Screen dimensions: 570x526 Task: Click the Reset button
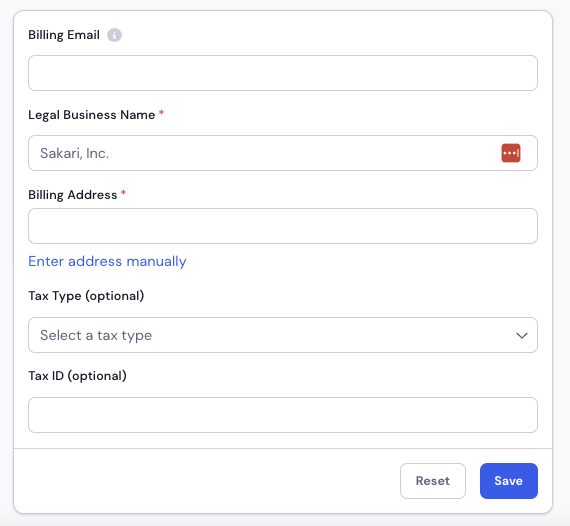(433, 481)
